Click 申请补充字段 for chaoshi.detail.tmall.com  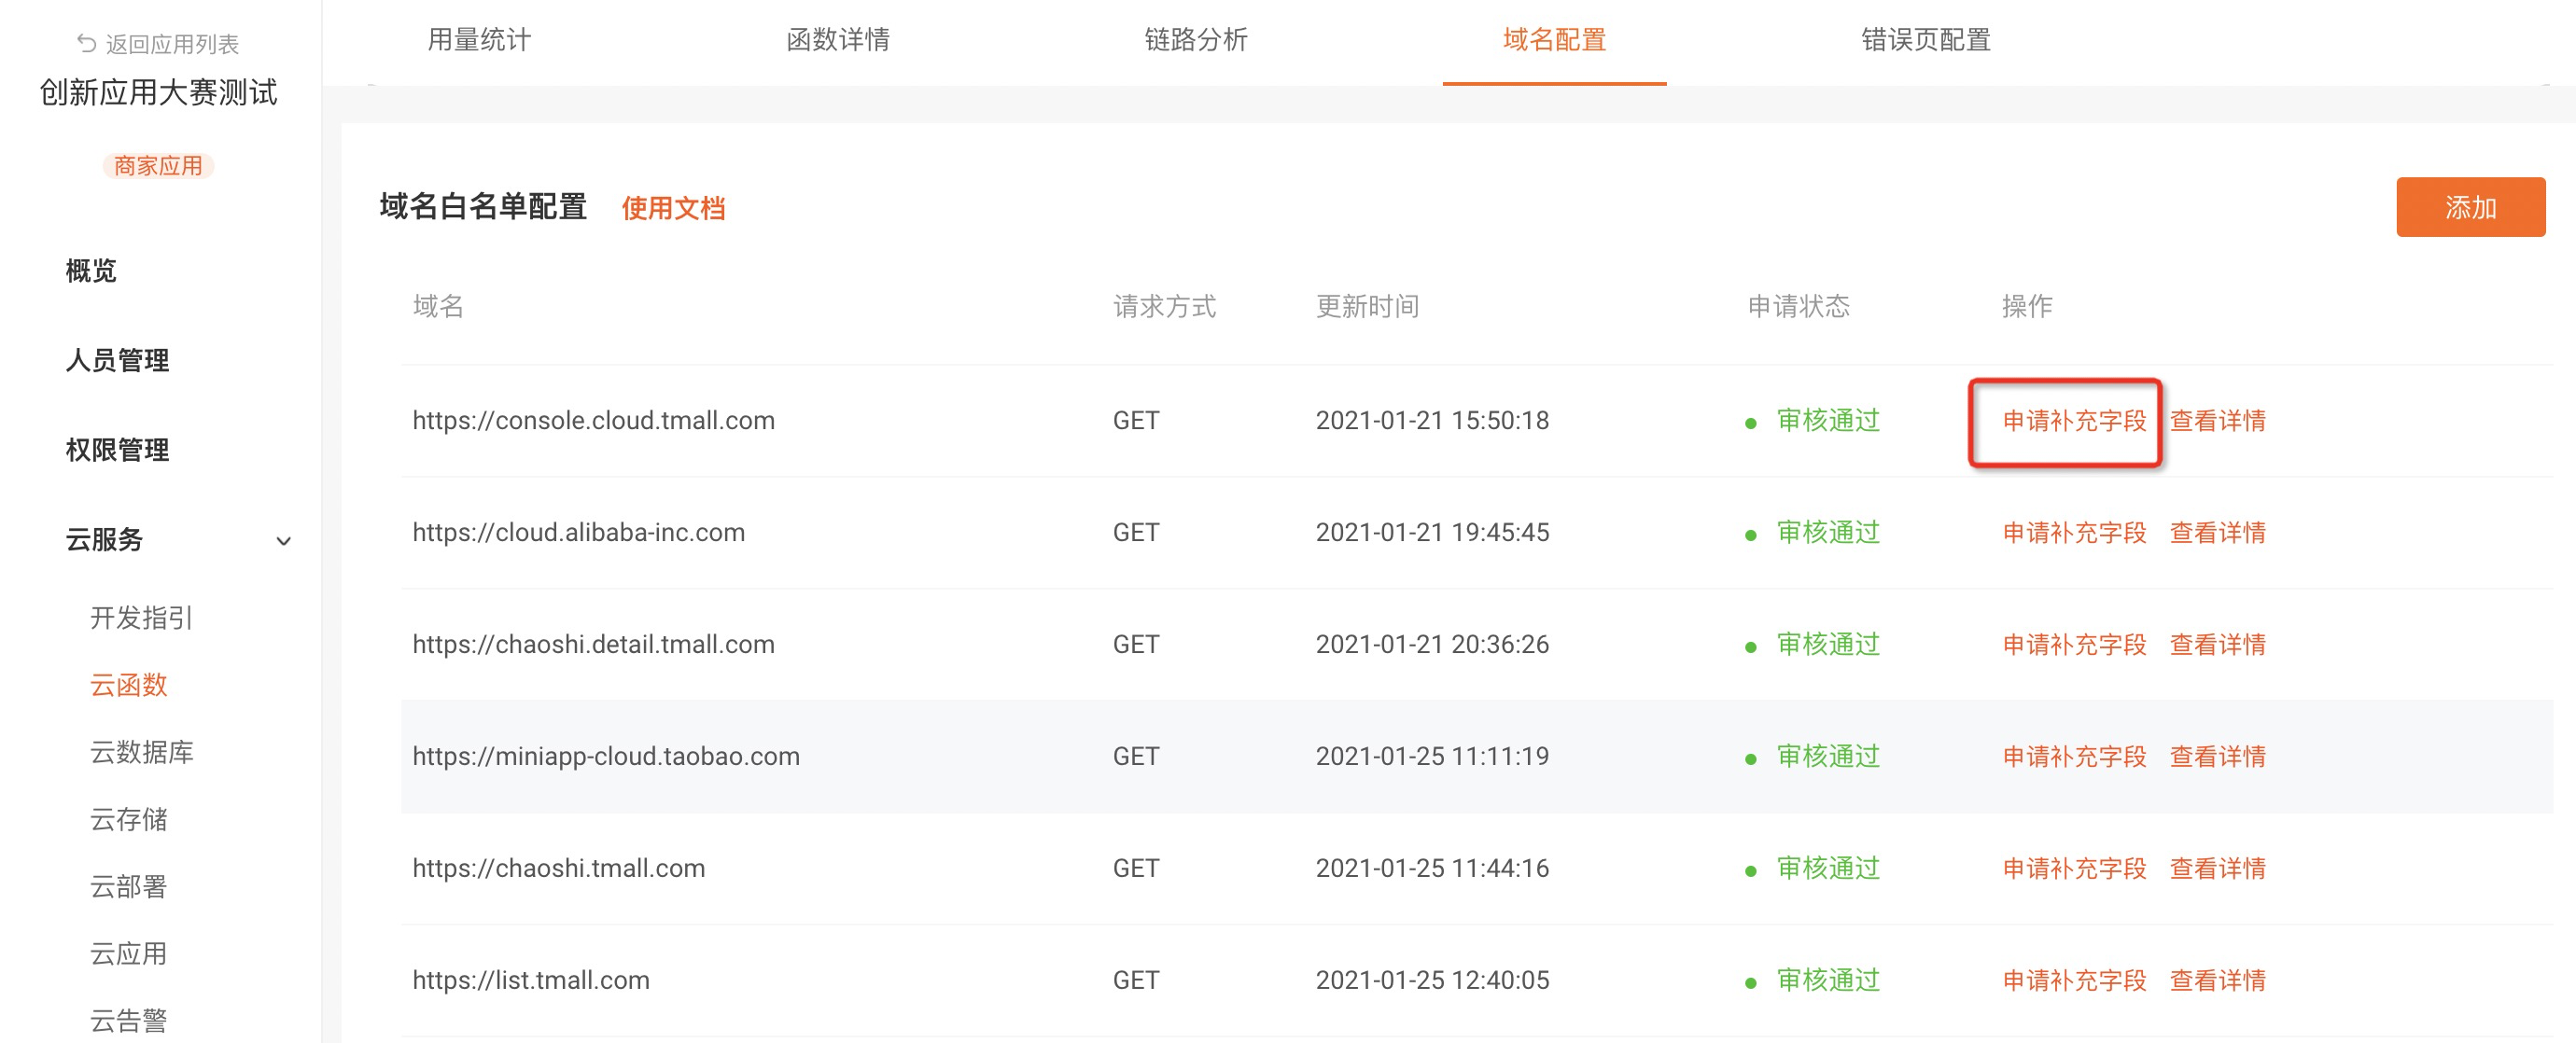coord(2074,645)
